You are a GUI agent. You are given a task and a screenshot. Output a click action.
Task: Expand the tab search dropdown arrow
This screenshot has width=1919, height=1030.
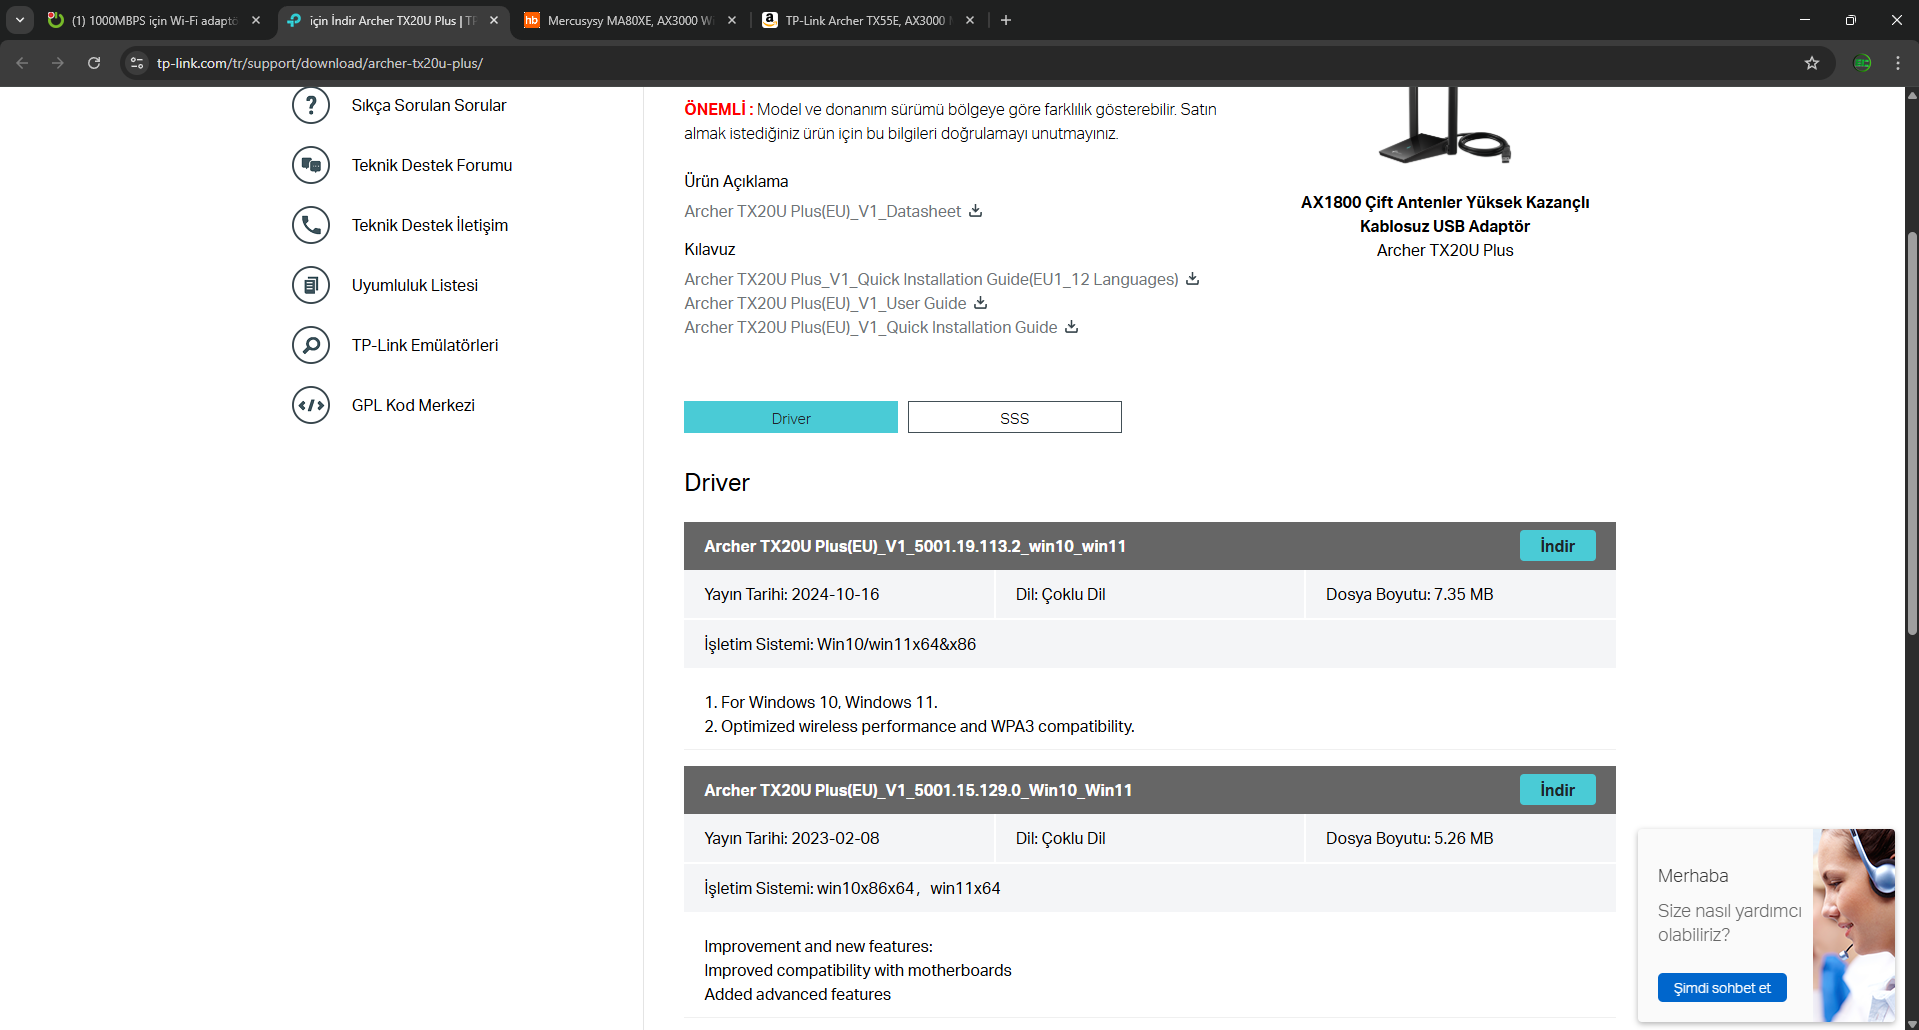pos(20,20)
